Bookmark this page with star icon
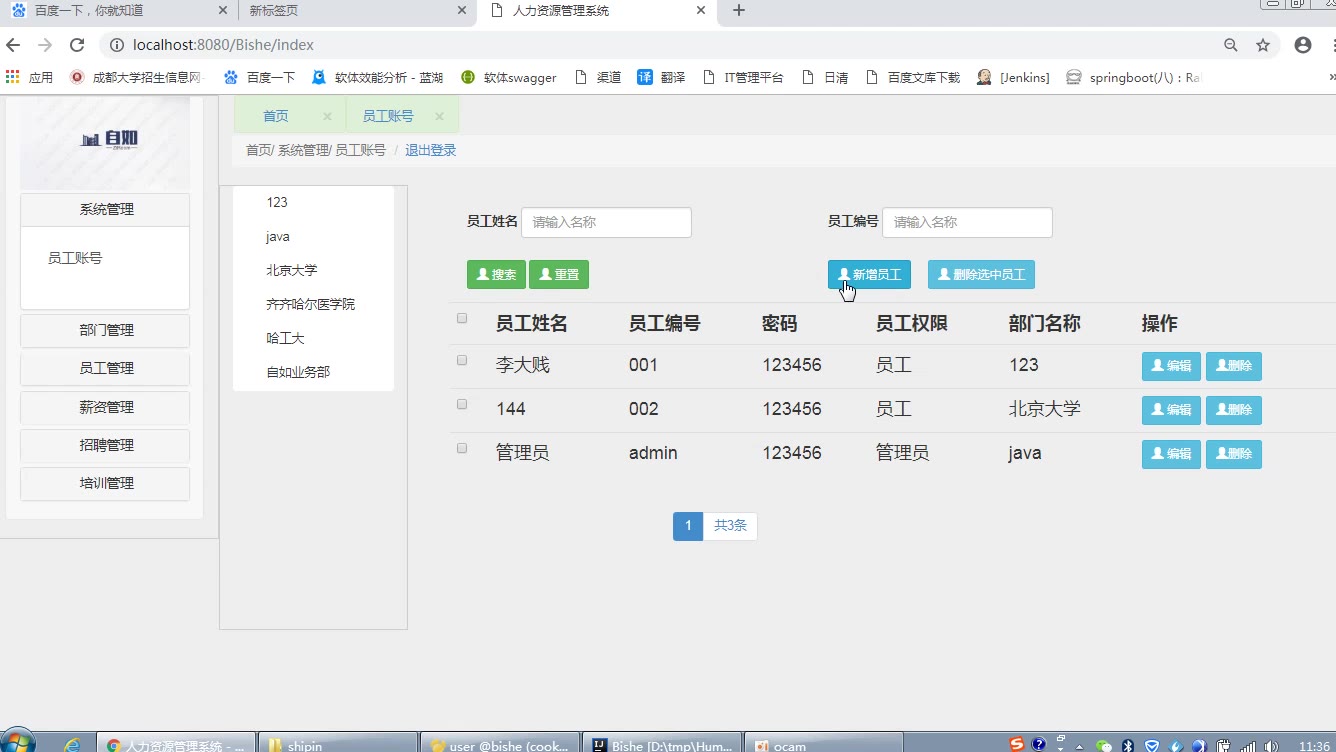The height and width of the screenshot is (752, 1336). [1263, 45]
